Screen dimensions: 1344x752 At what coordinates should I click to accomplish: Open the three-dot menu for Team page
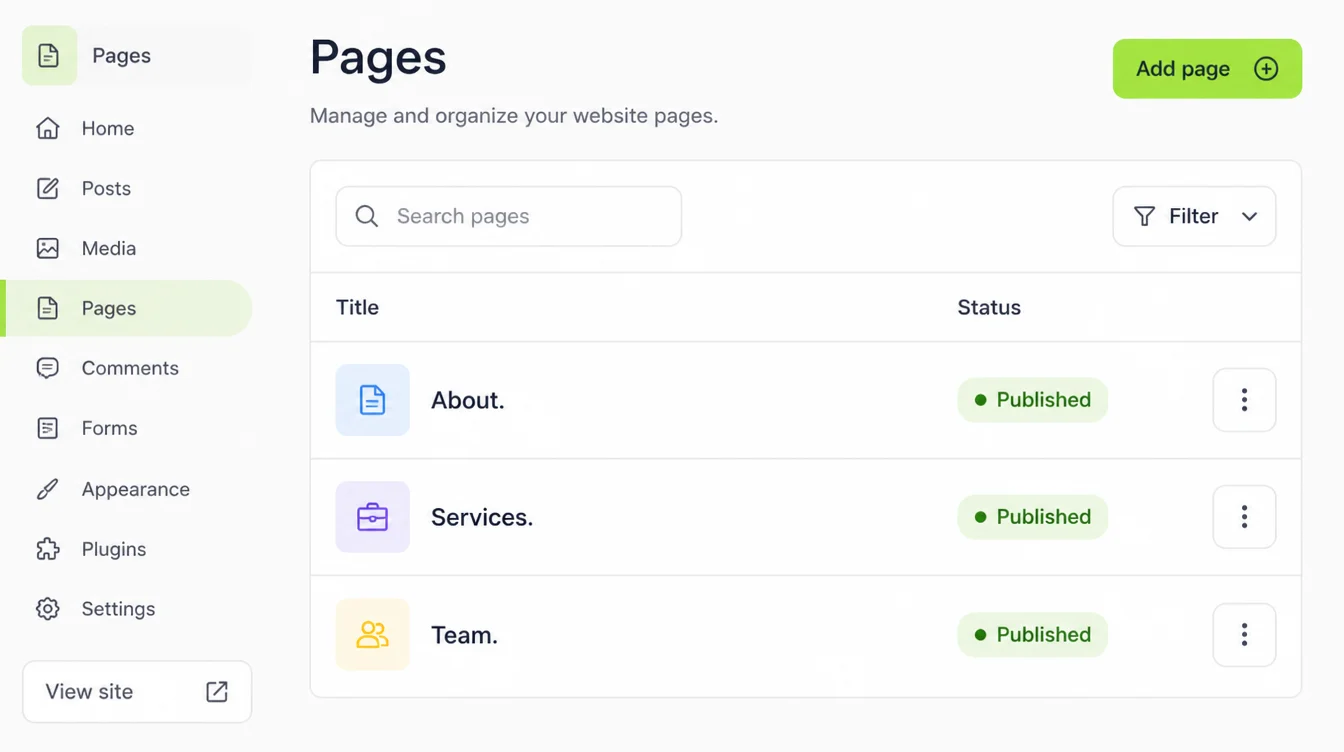click(1244, 634)
